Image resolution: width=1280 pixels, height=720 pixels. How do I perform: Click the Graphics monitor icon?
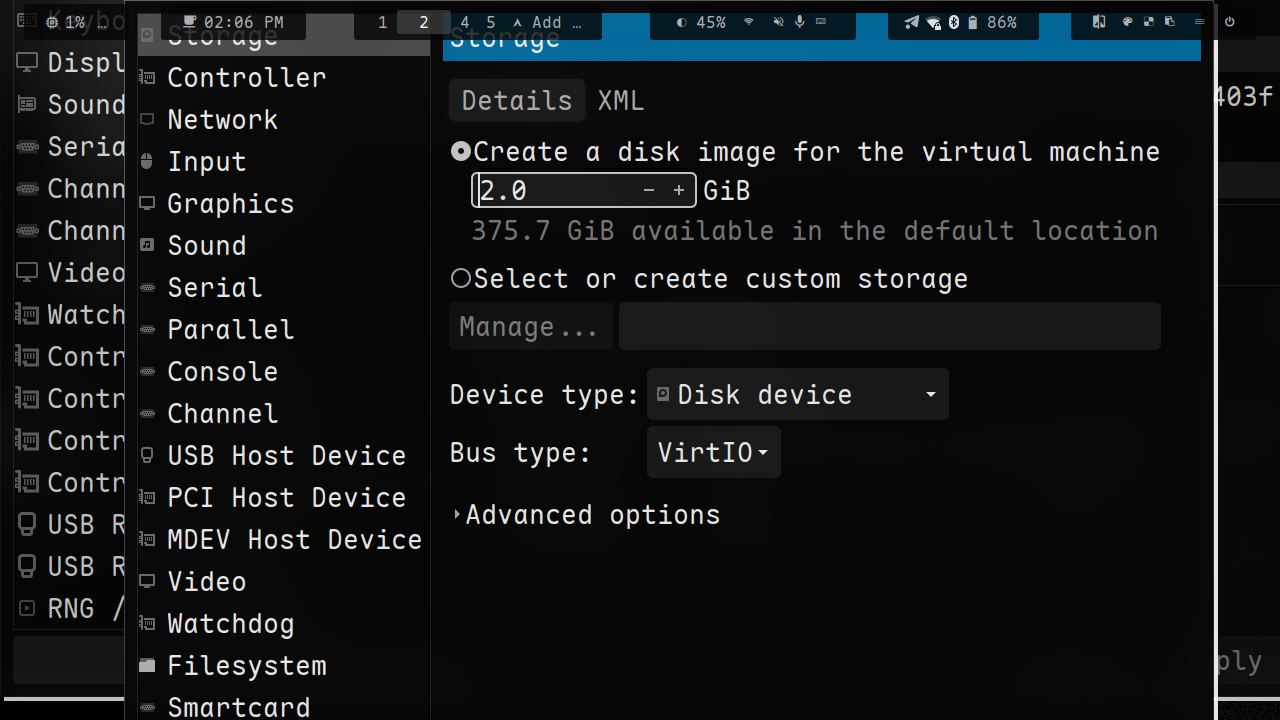point(147,204)
